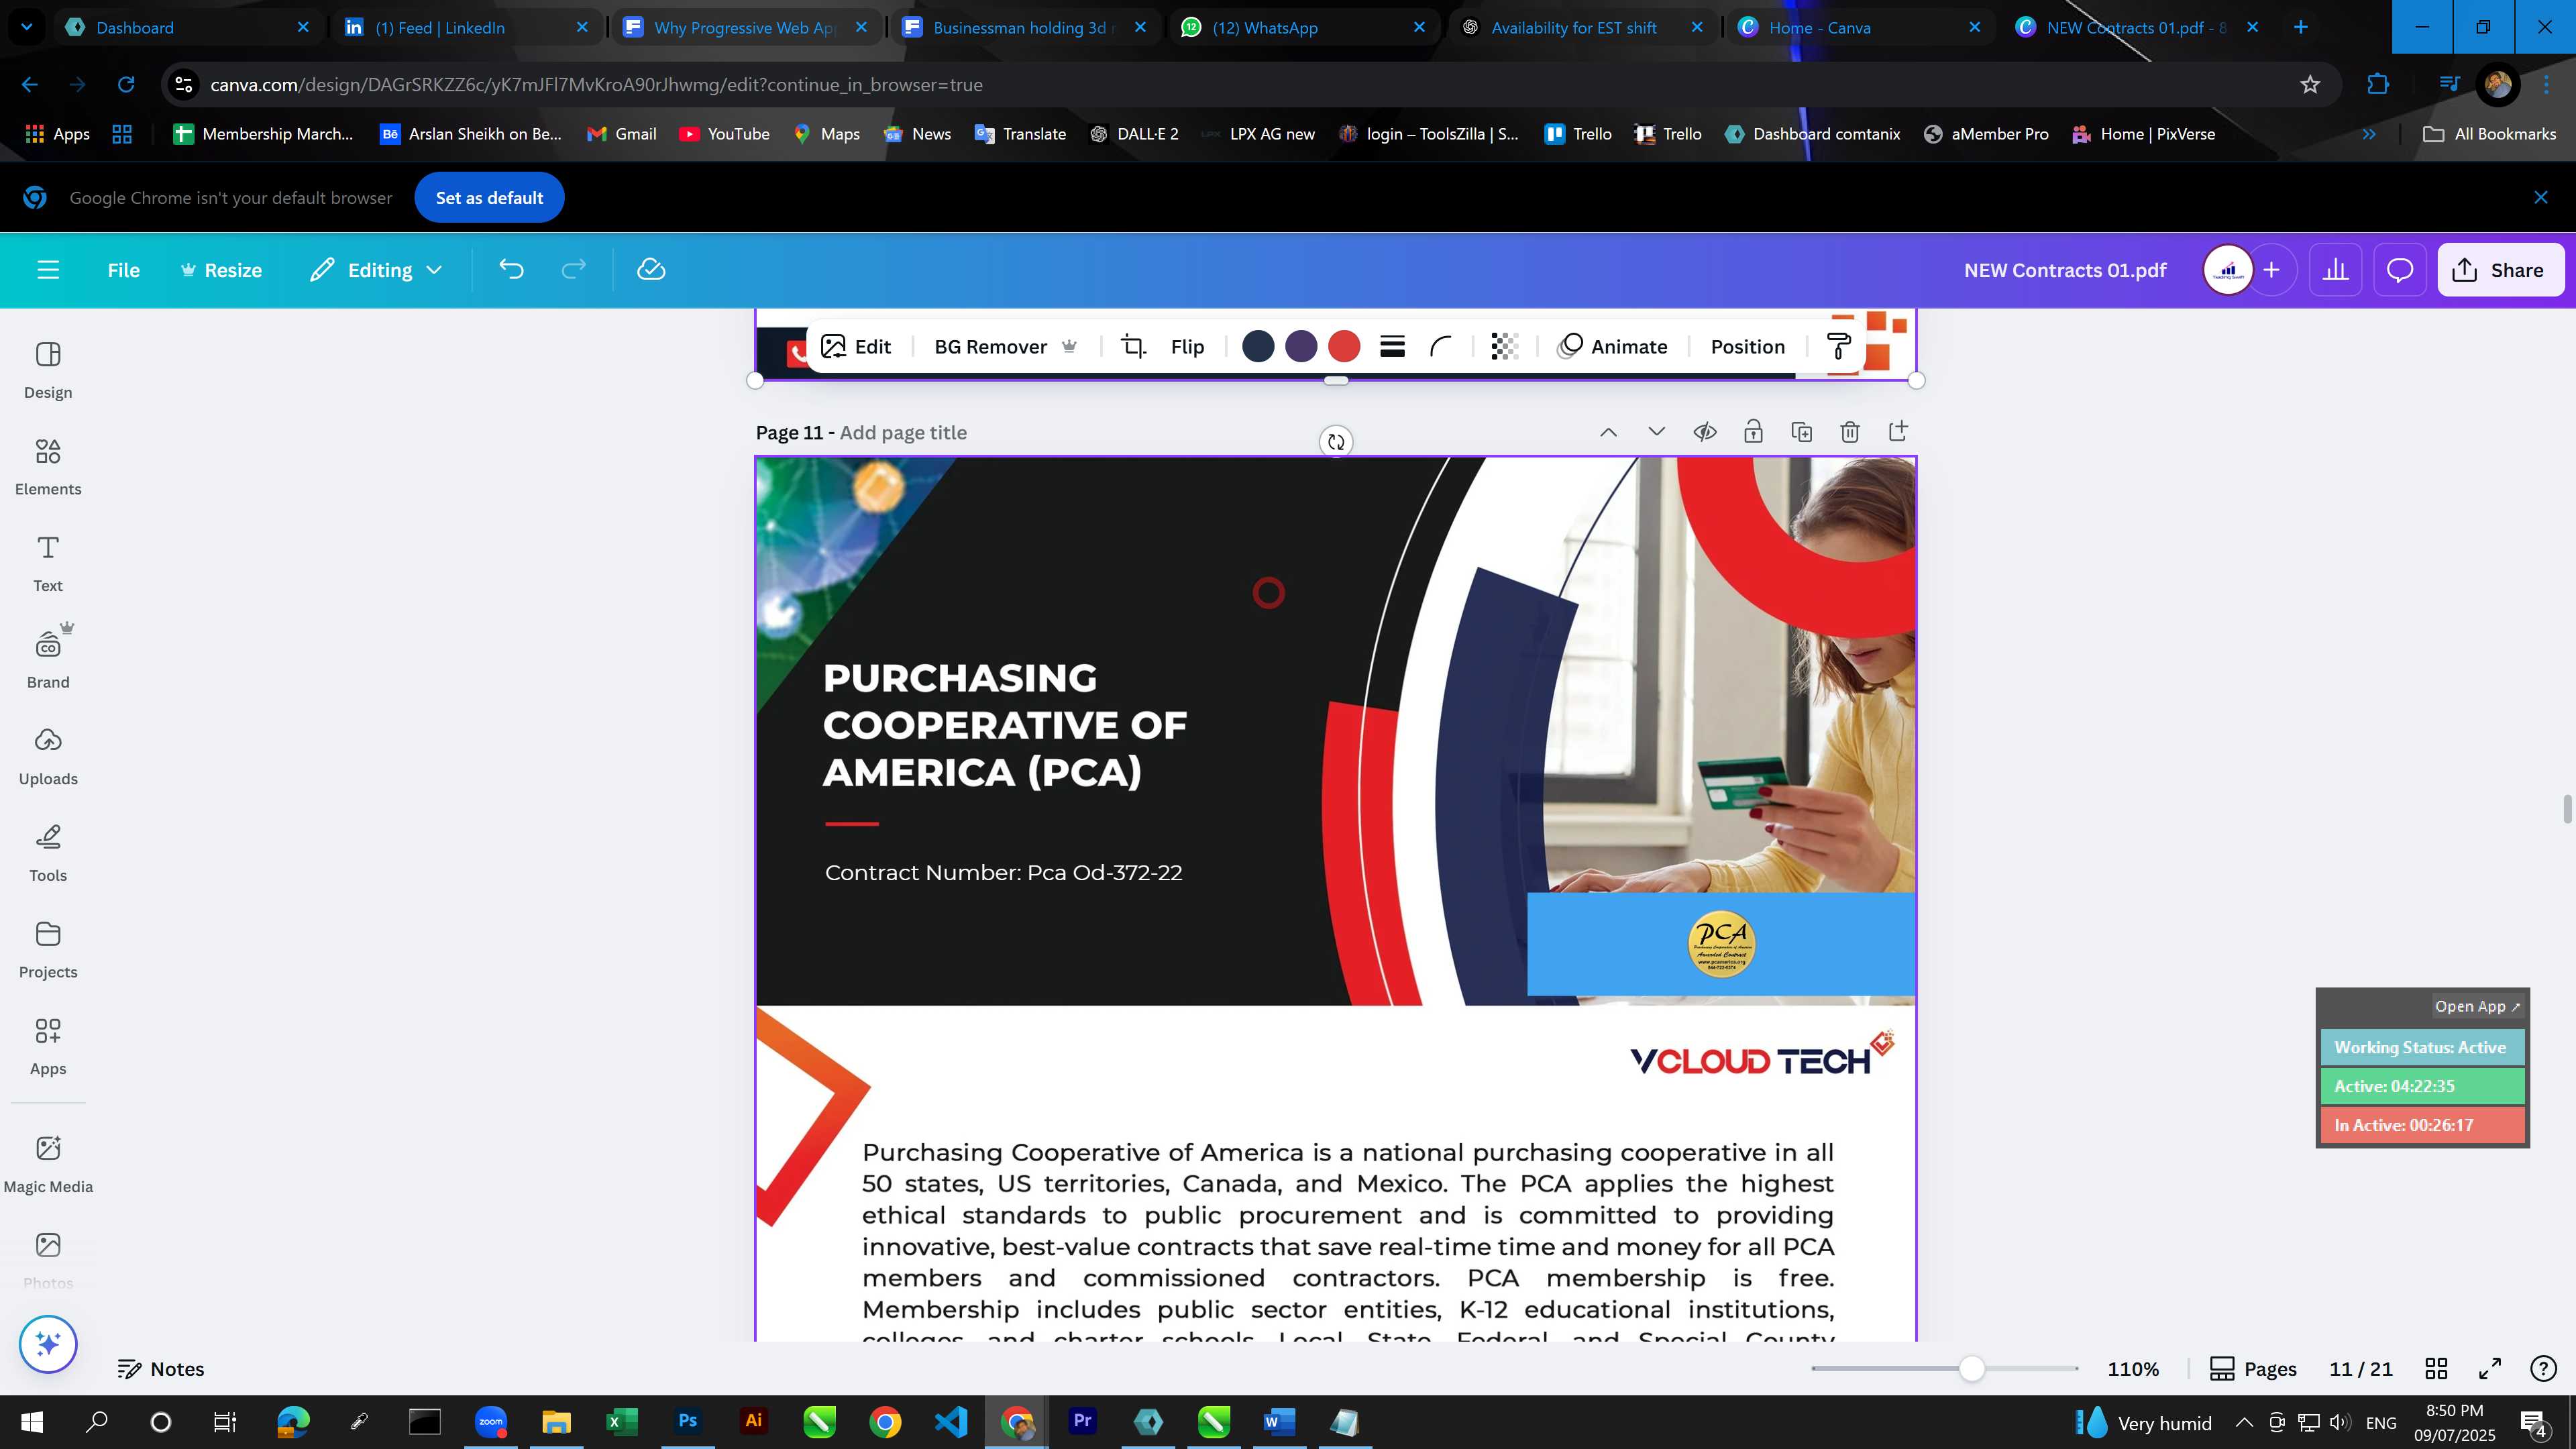Open the Projects panel
The height and width of the screenshot is (1449, 2576).
tap(48, 950)
